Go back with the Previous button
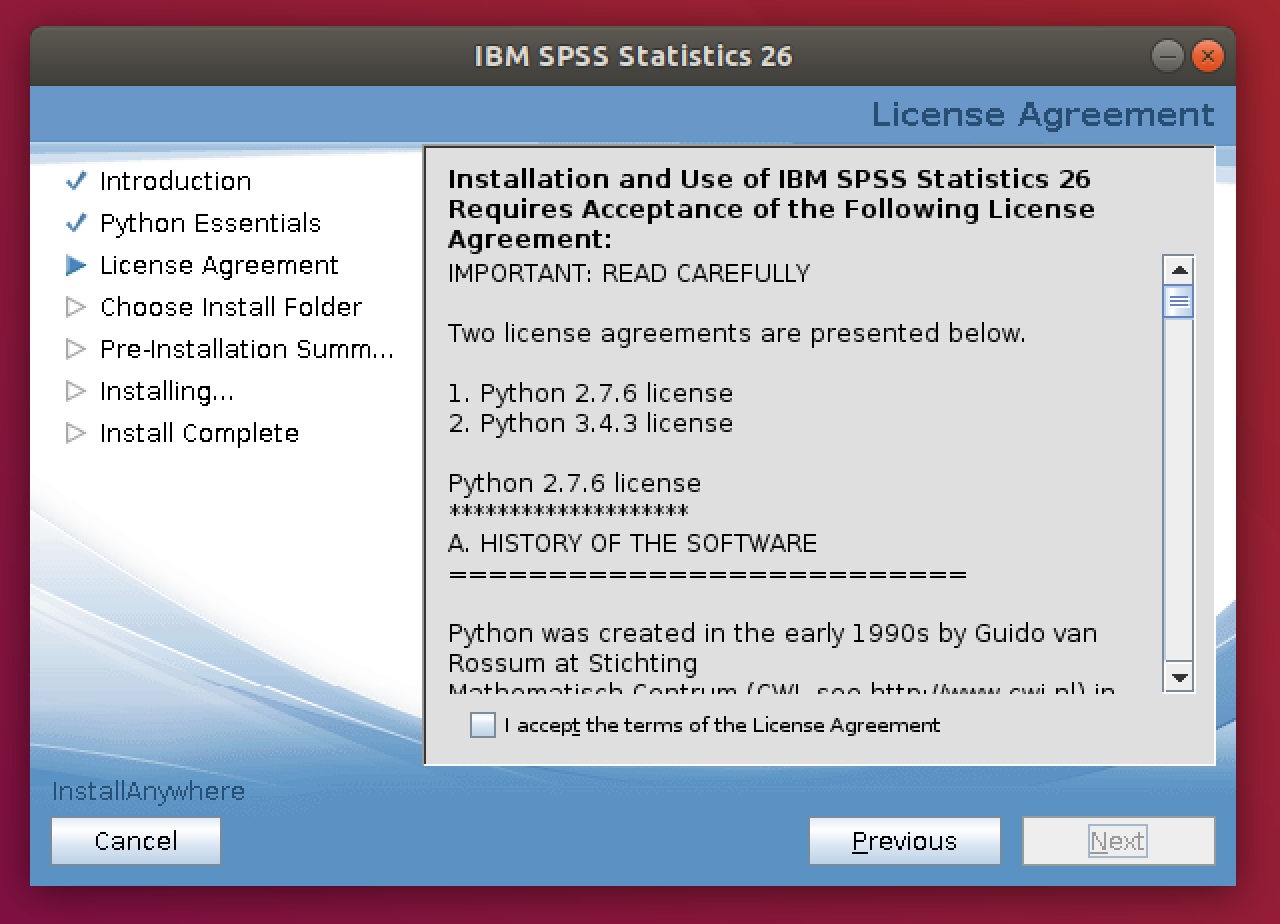Viewport: 1280px width, 924px height. (904, 841)
